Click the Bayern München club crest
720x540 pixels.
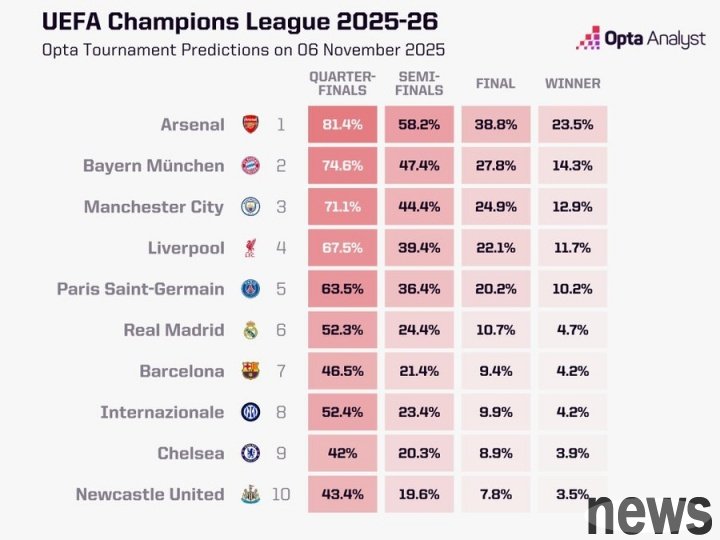250,166
